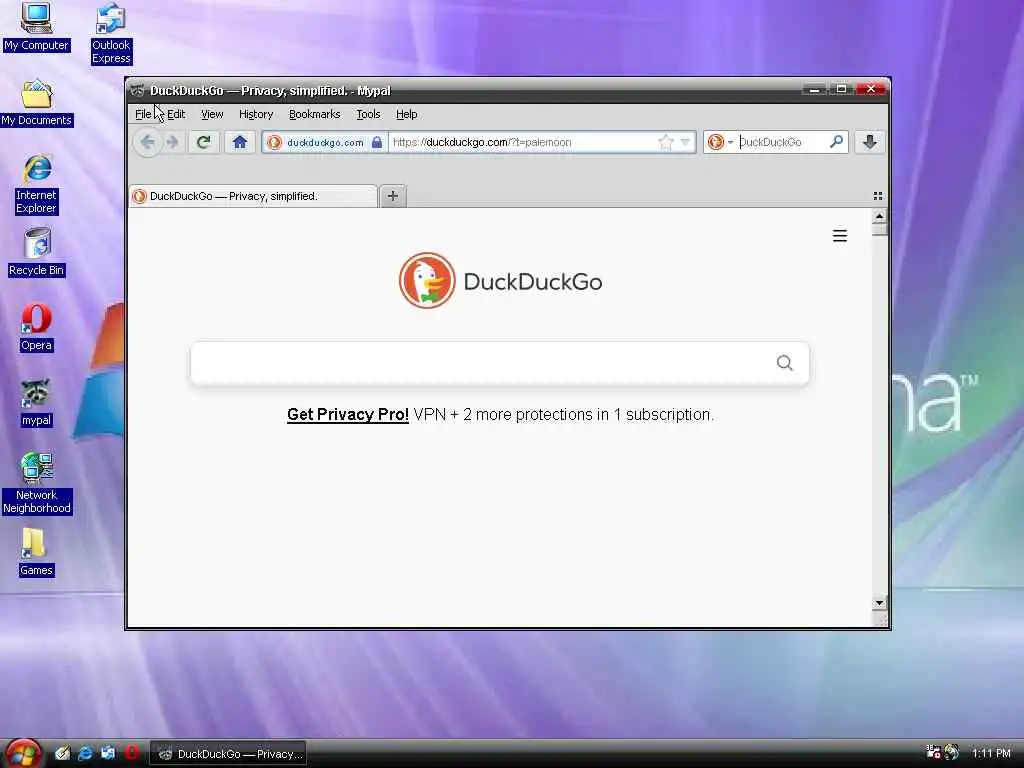Open the Bookmarks menu
Screen dimensions: 1024x768
tap(314, 114)
